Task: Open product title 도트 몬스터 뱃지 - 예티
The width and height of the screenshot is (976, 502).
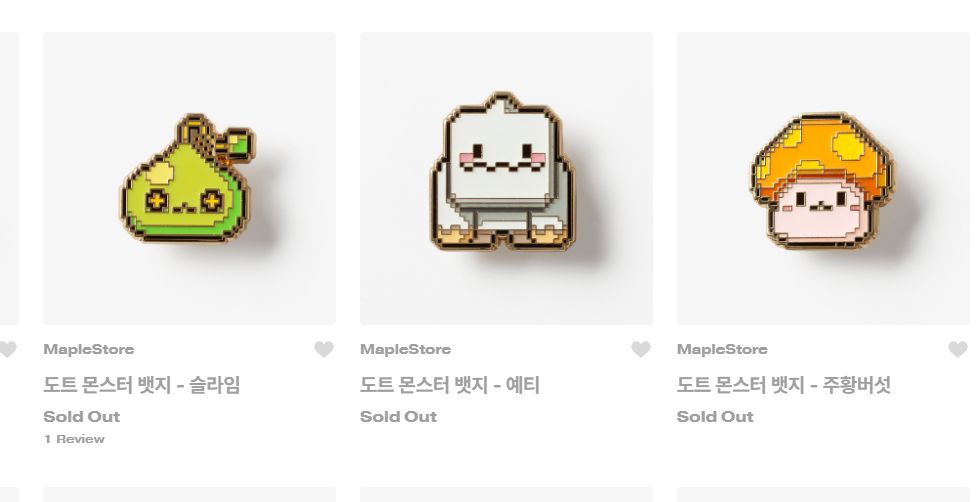Action: pos(450,385)
